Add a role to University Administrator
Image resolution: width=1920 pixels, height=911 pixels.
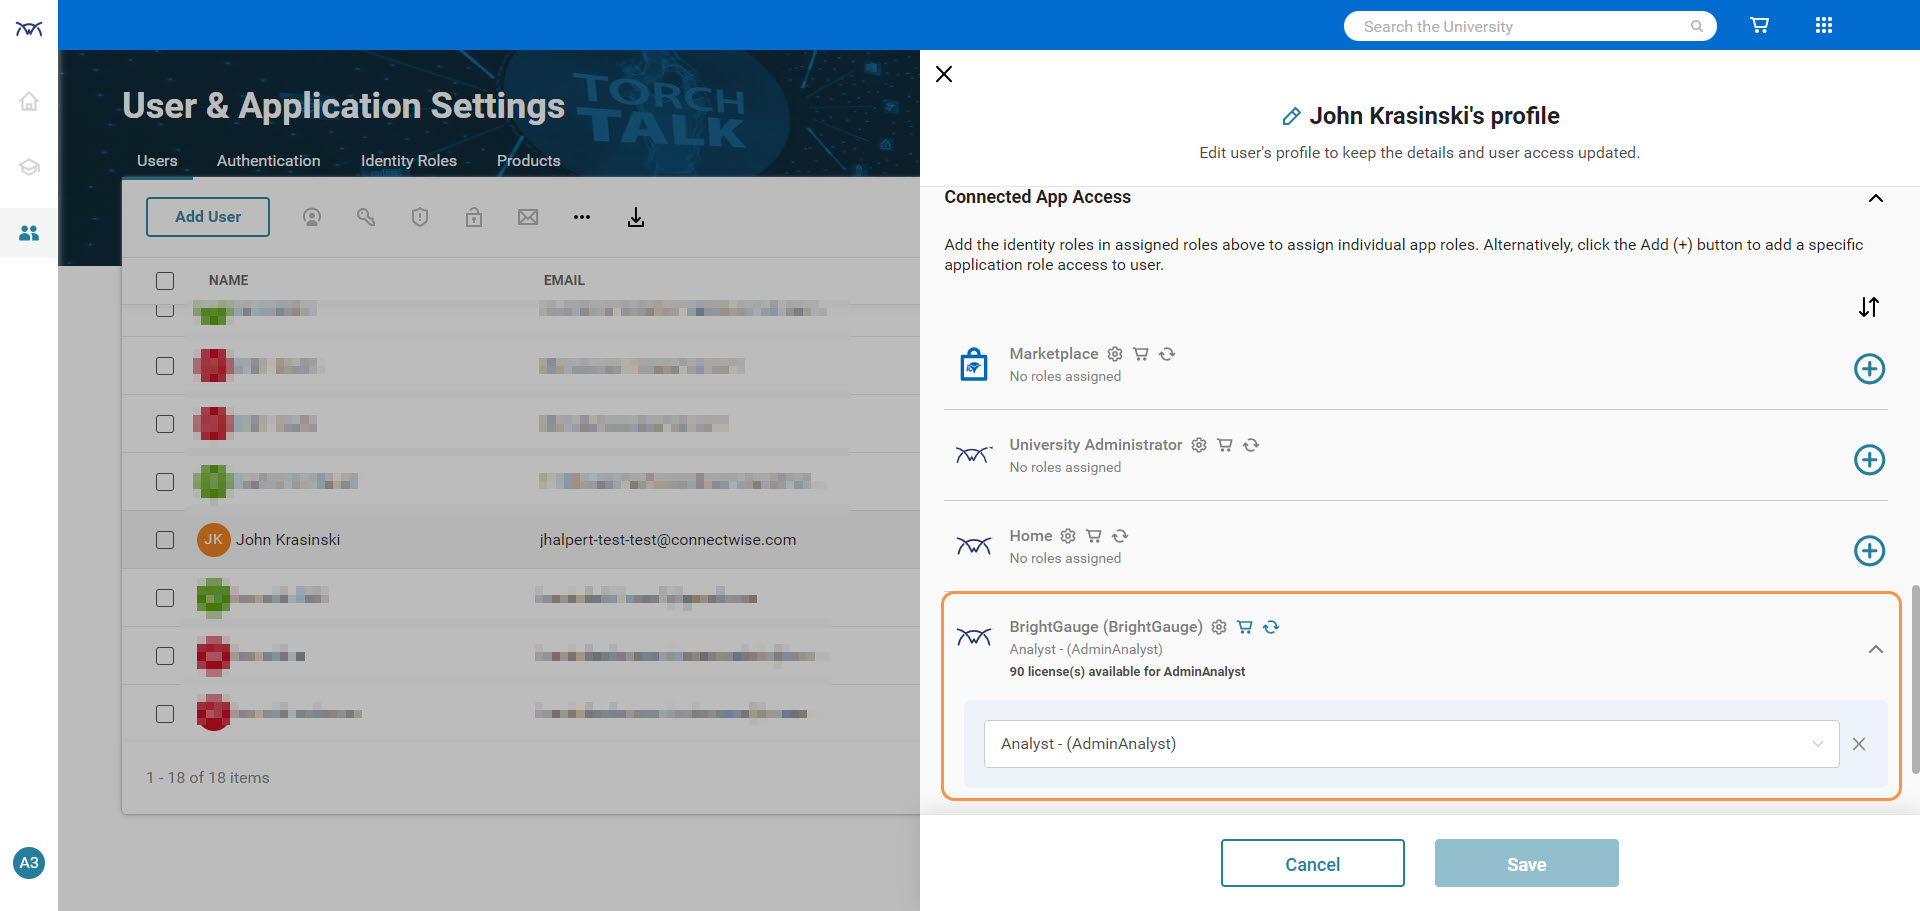pyautogui.click(x=1868, y=460)
